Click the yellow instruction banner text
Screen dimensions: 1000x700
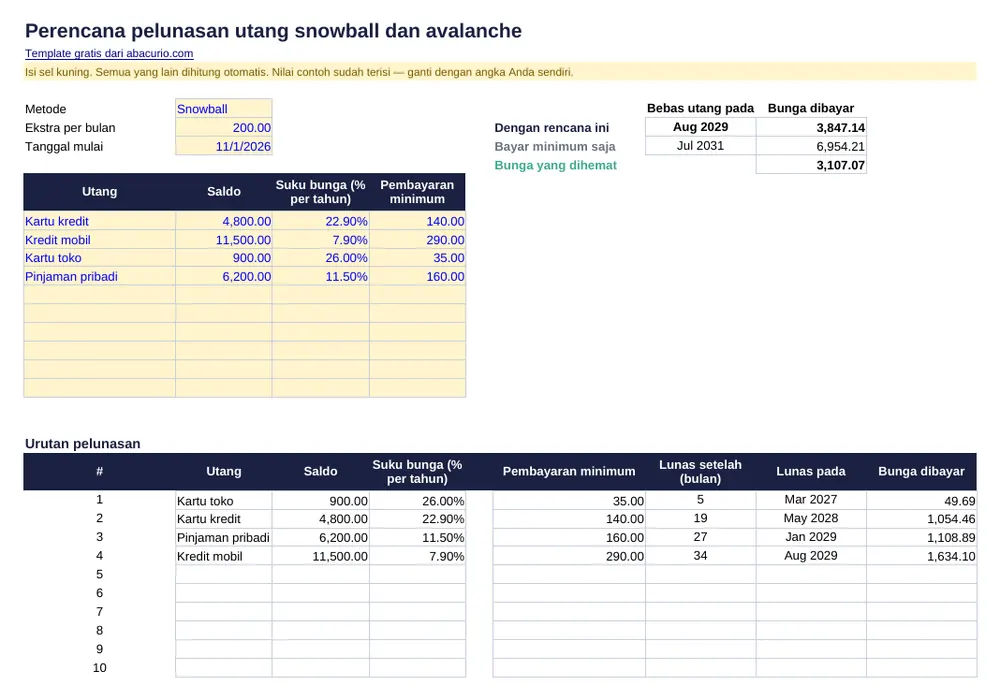[299, 72]
